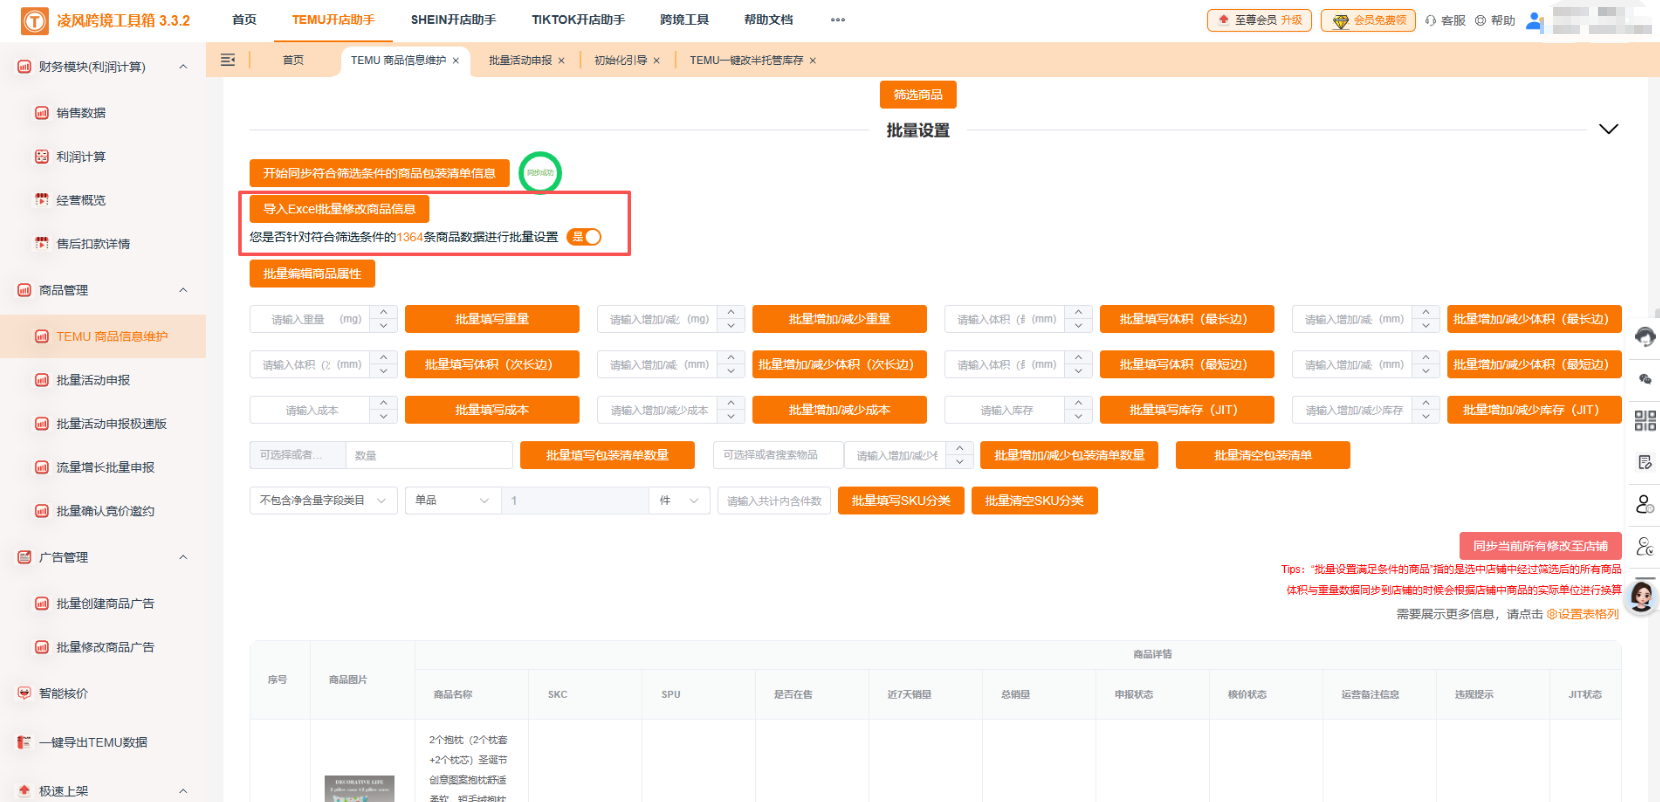Open user avatar profile icon
The image size is (1660, 802).
pyautogui.click(x=1535, y=20)
